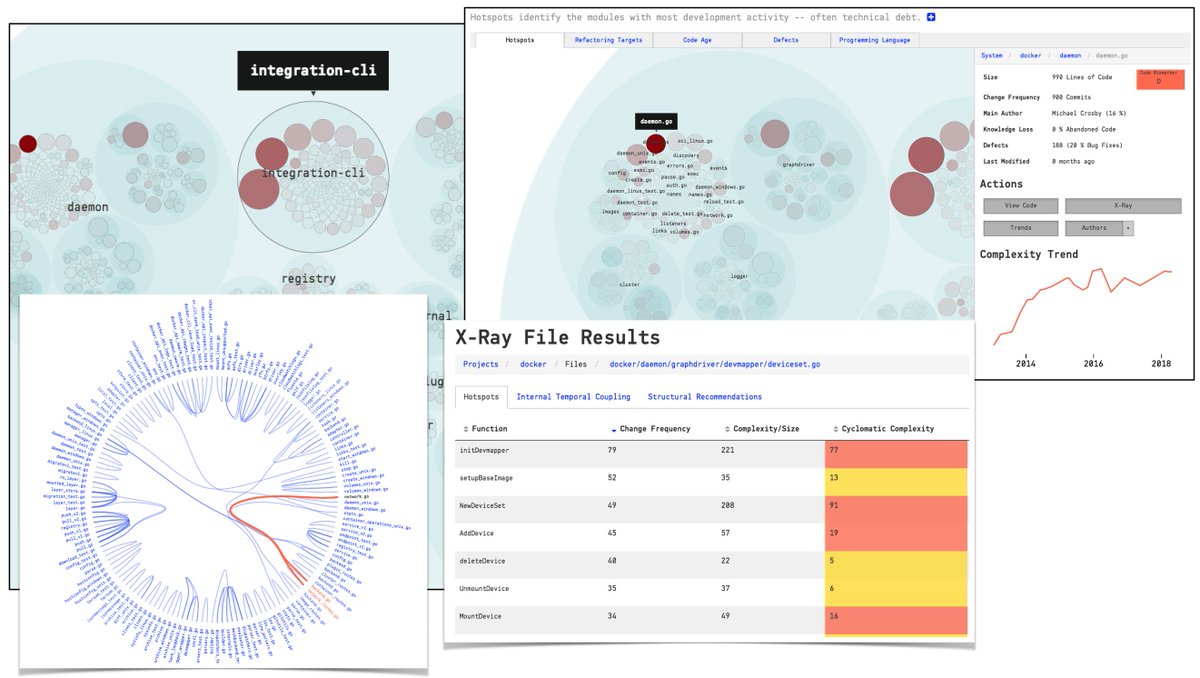
Task: Select the setupBaseImage function
Action: click(x=485, y=478)
